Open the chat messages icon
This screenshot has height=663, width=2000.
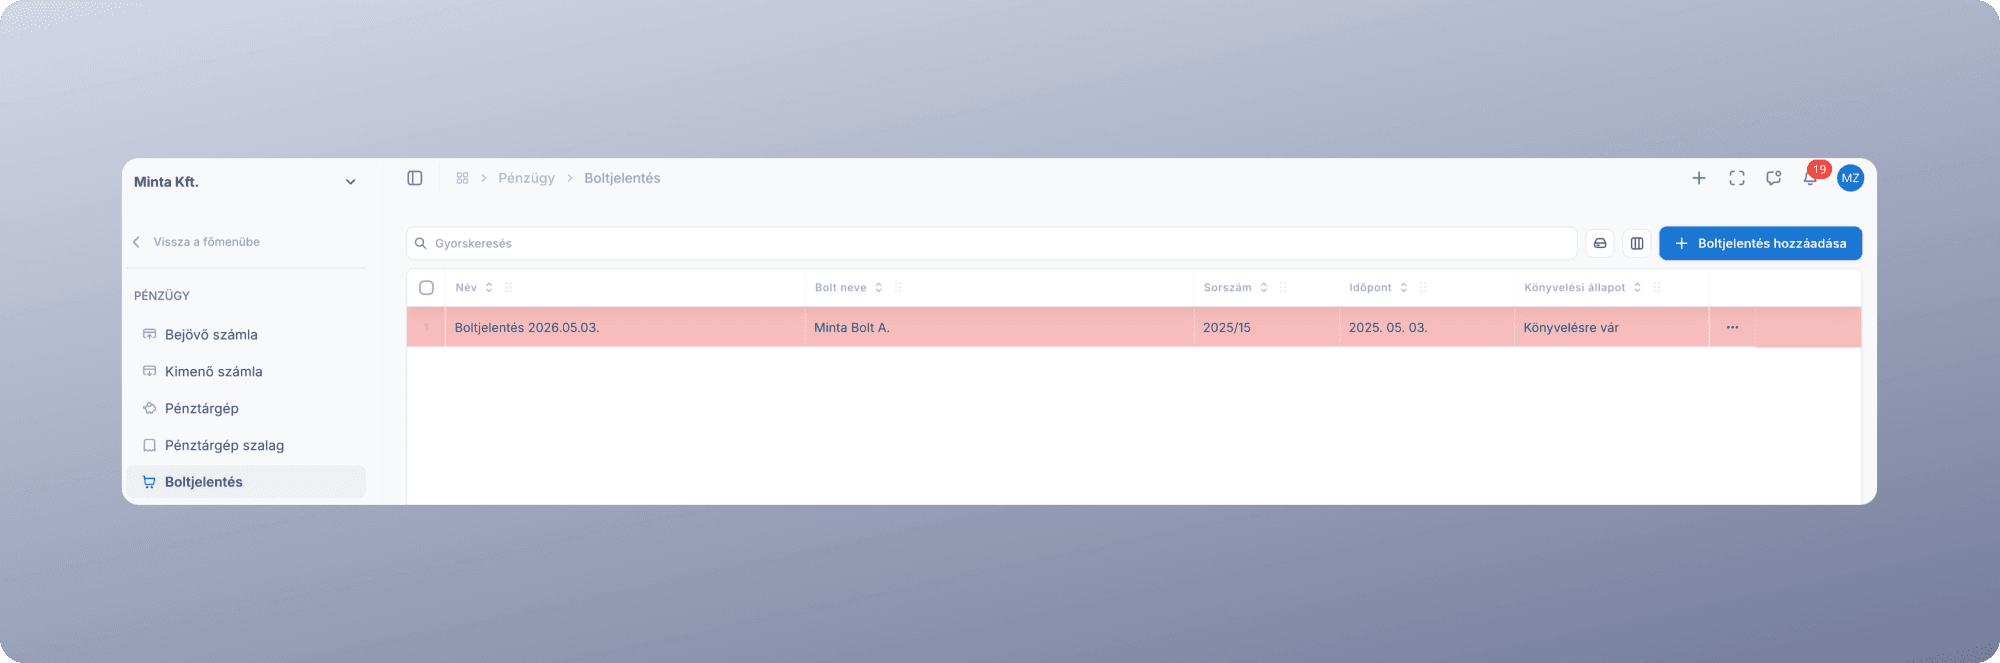click(x=1774, y=178)
